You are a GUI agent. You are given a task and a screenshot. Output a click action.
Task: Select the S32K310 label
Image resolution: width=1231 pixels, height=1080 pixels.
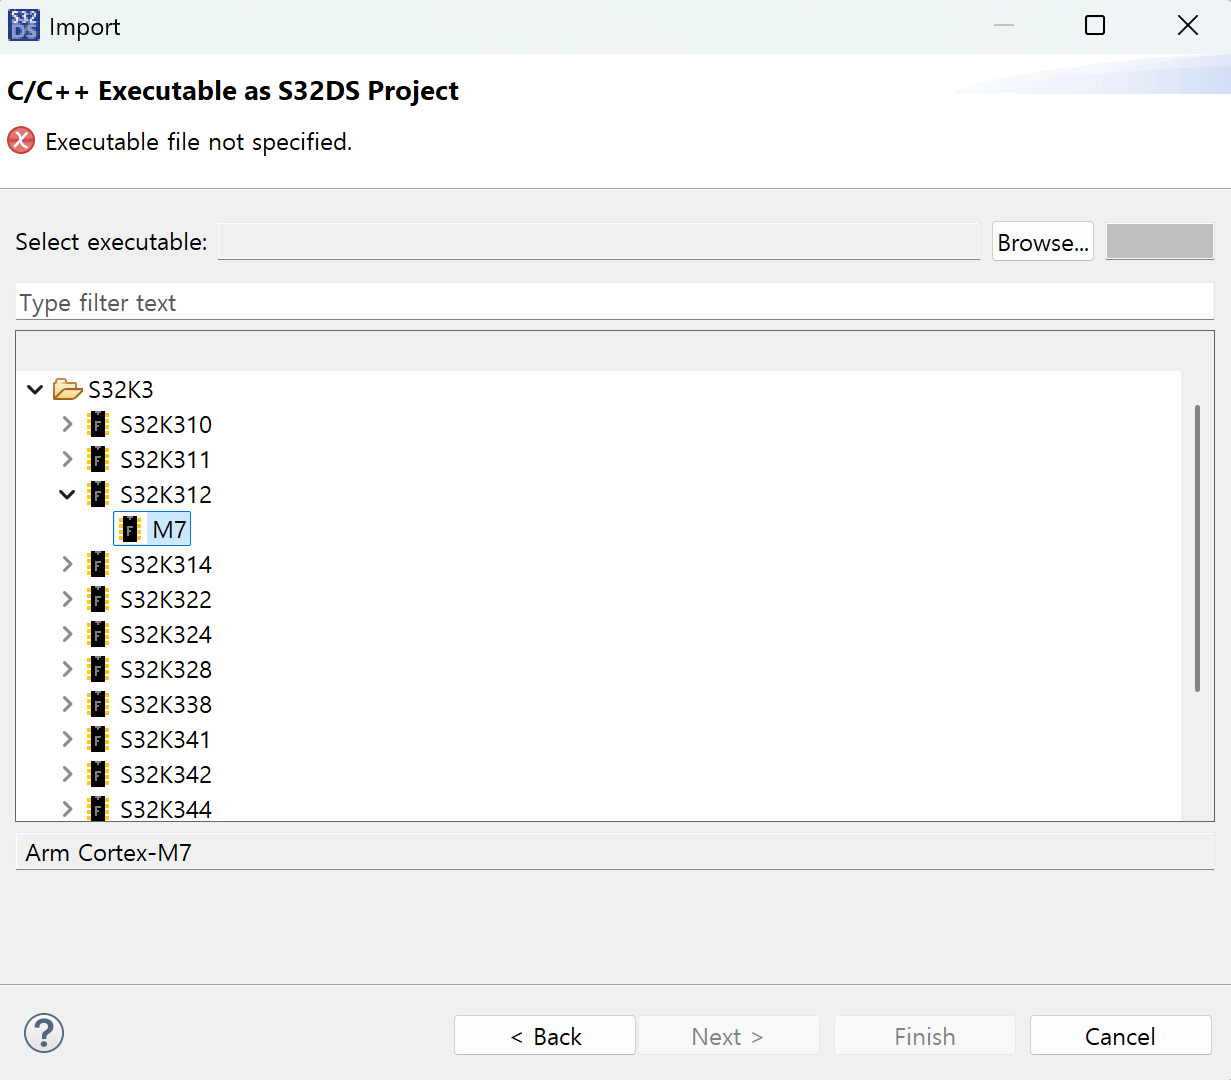166,424
